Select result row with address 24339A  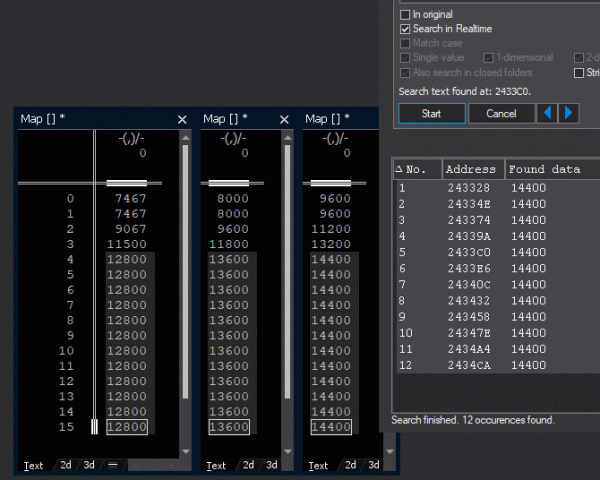click(x=497, y=236)
